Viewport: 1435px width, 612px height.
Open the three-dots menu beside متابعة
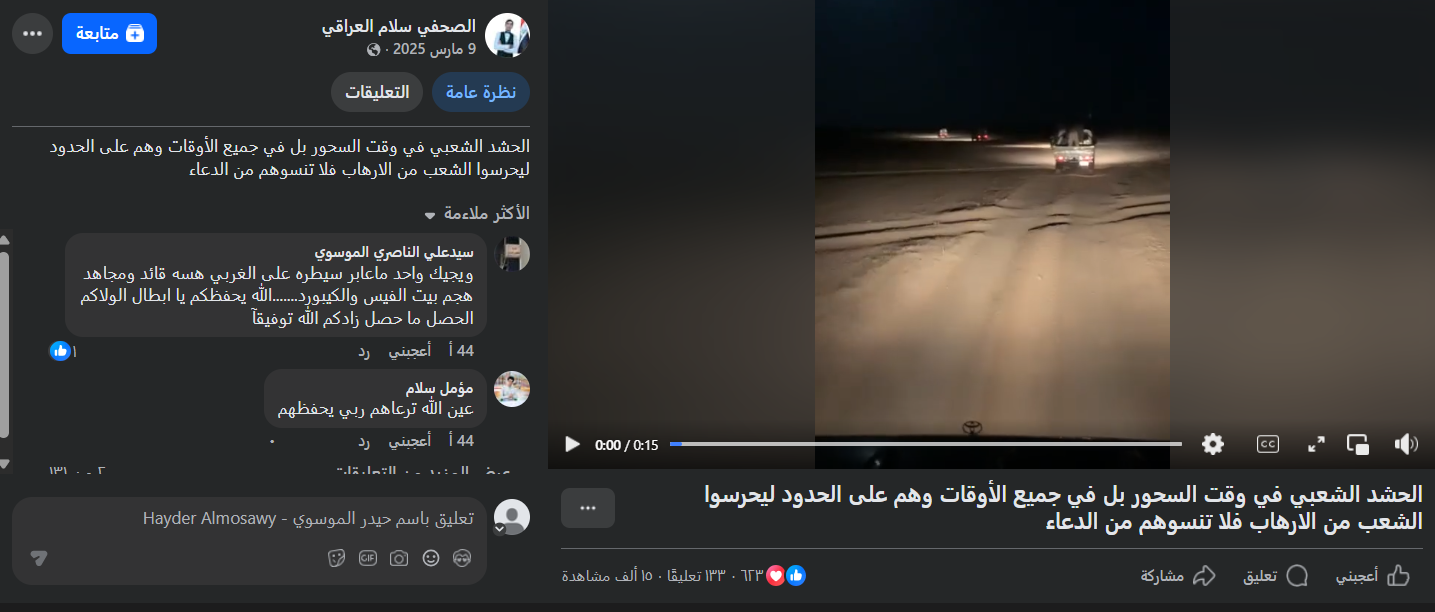coord(32,33)
